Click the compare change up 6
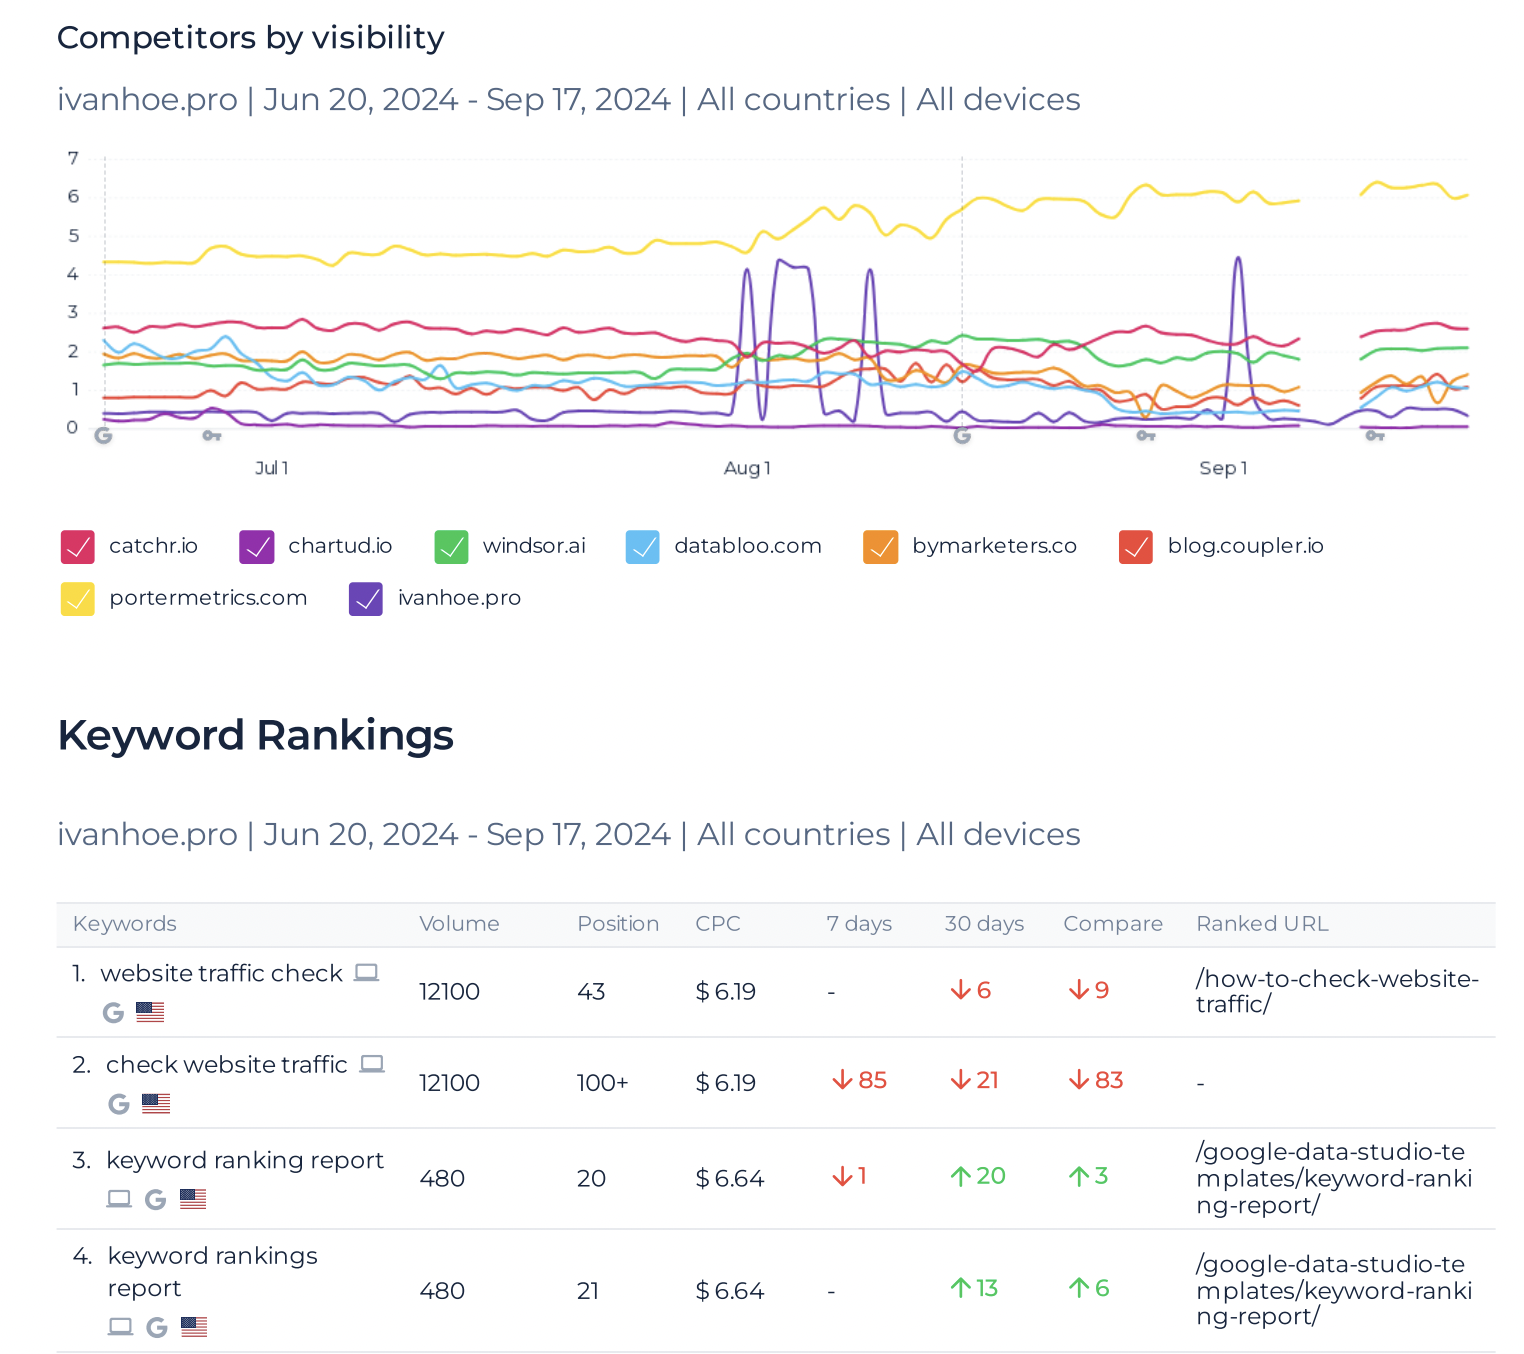1524x1354 pixels. pyautogui.click(x=1089, y=1288)
